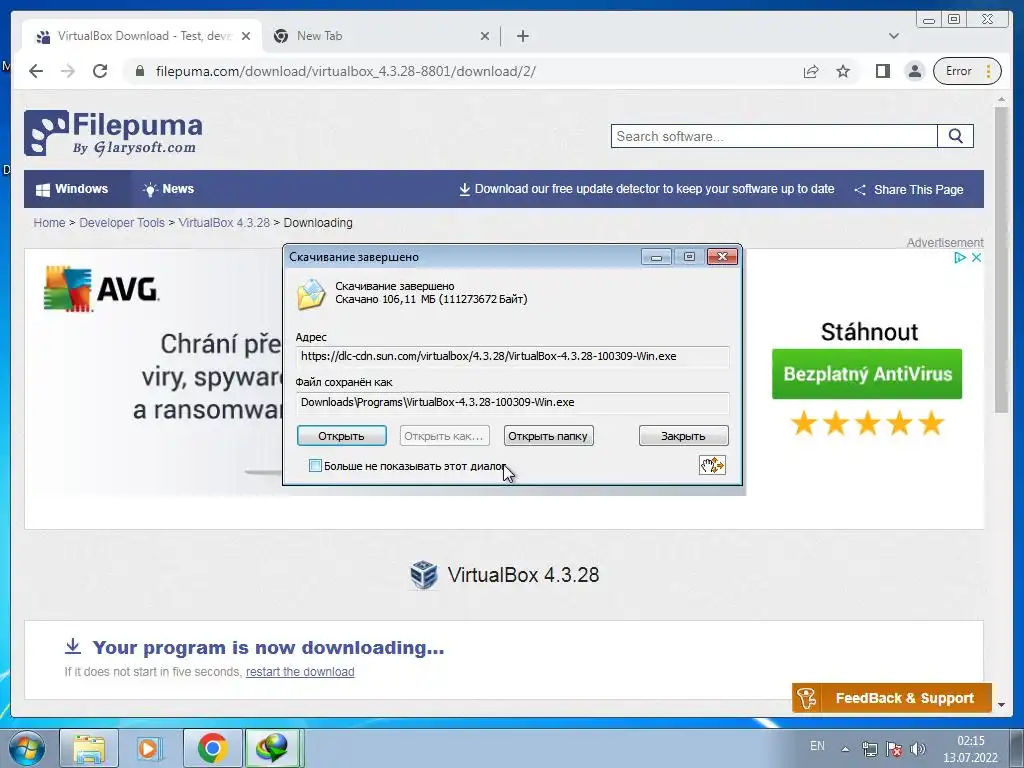Click the Search software input field
This screenshot has width=1024, height=768.
774,136
